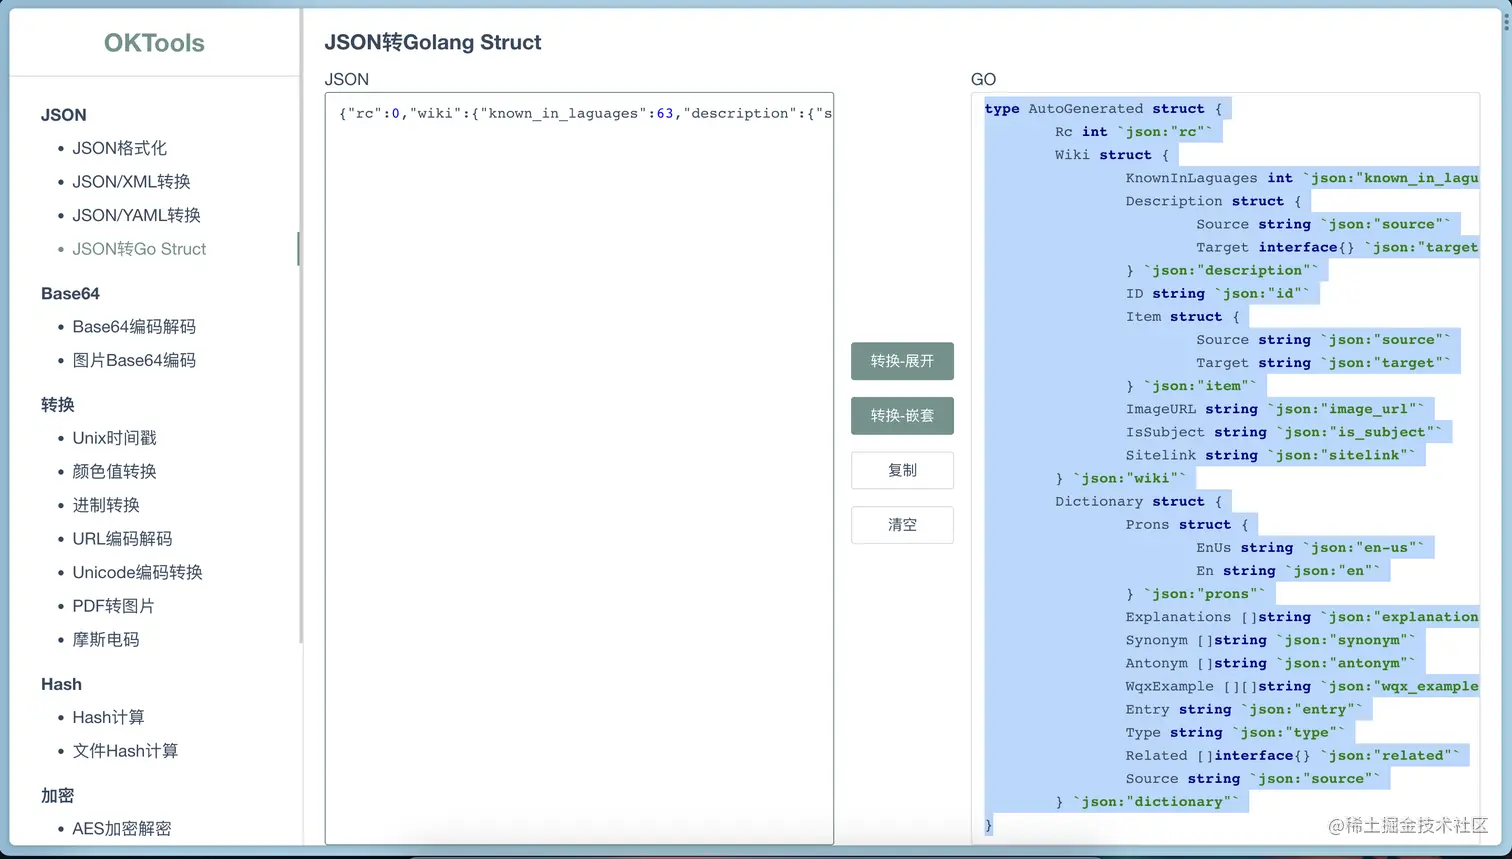This screenshot has height=859, width=1512.
Task: Click the 'EnUs string' code line
Action: tap(1310, 547)
